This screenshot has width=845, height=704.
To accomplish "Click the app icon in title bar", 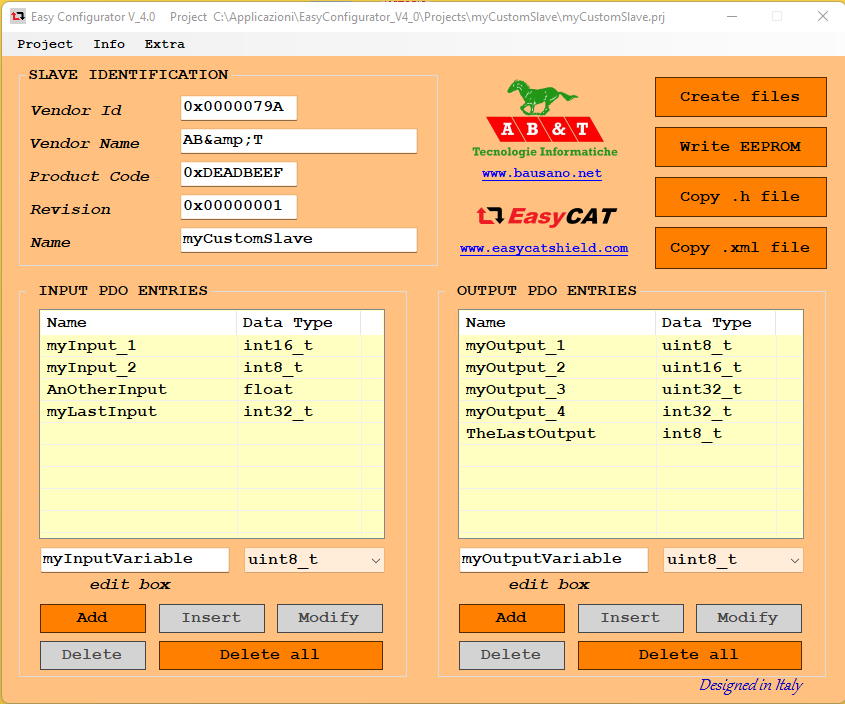I will tap(17, 17).
